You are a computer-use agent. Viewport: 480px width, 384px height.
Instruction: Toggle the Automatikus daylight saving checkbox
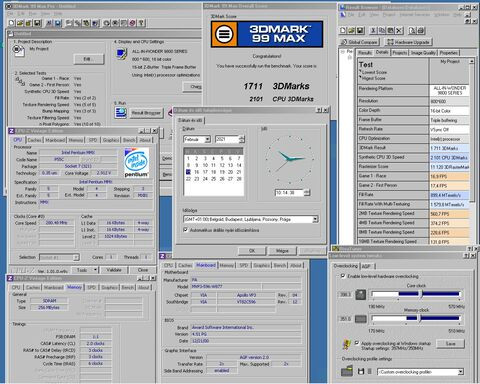pyautogui.click(x=186, y=230)
